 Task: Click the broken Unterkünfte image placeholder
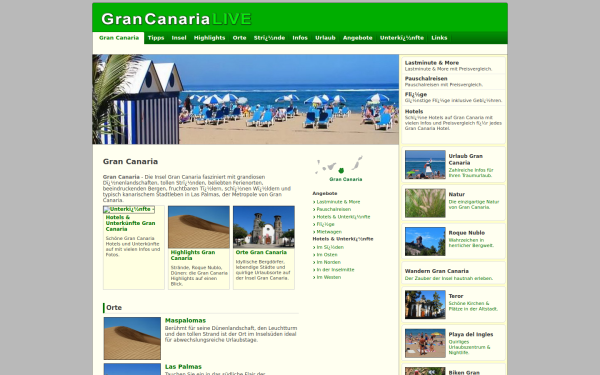tap(129, 209)
